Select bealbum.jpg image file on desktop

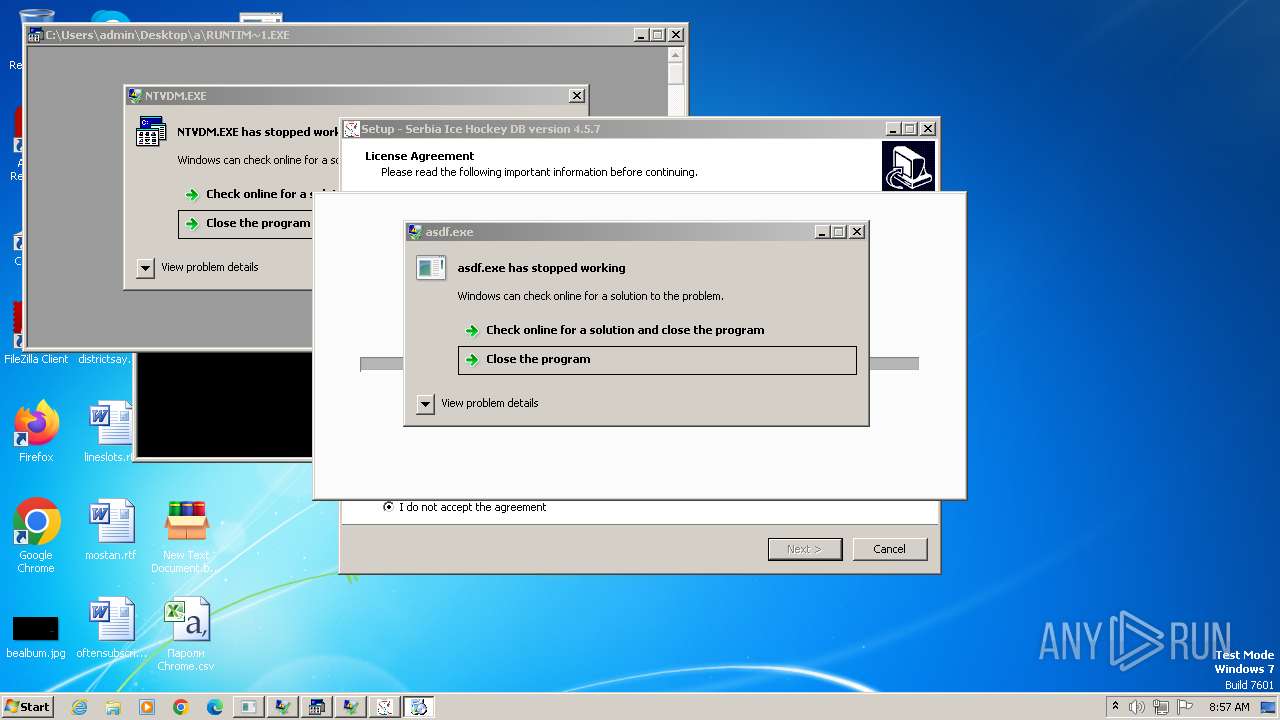point(36,635)
